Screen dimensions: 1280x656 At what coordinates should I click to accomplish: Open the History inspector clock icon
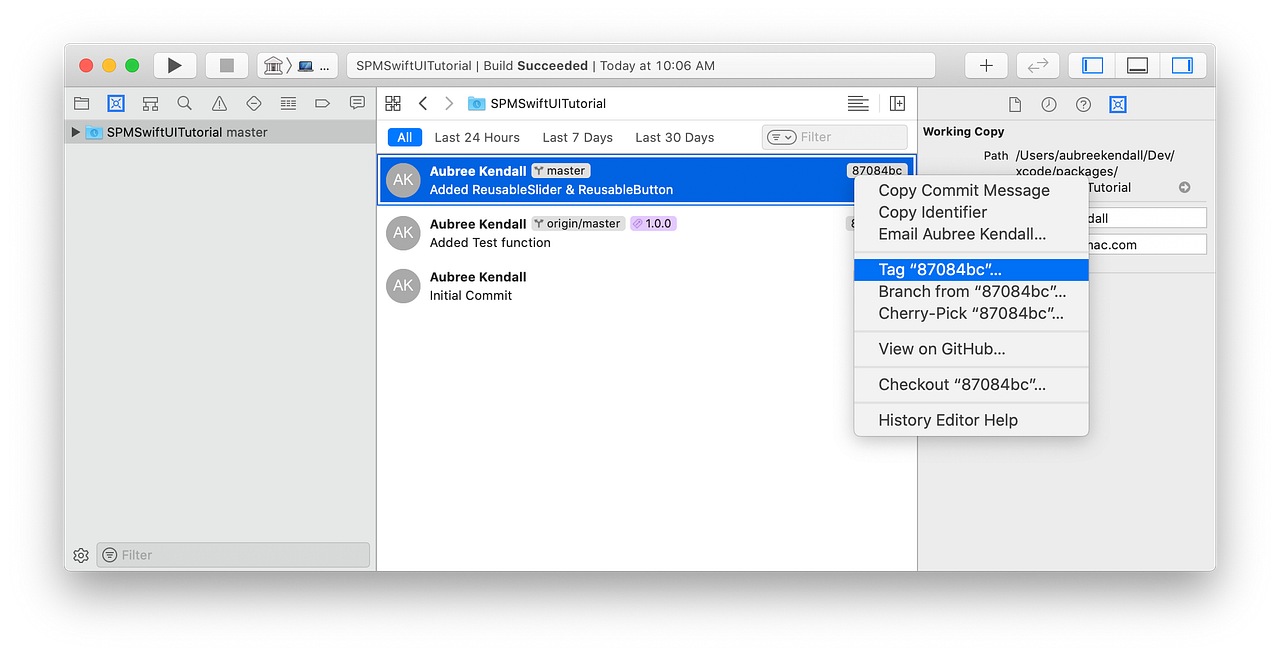click(x=1049, y=104)
